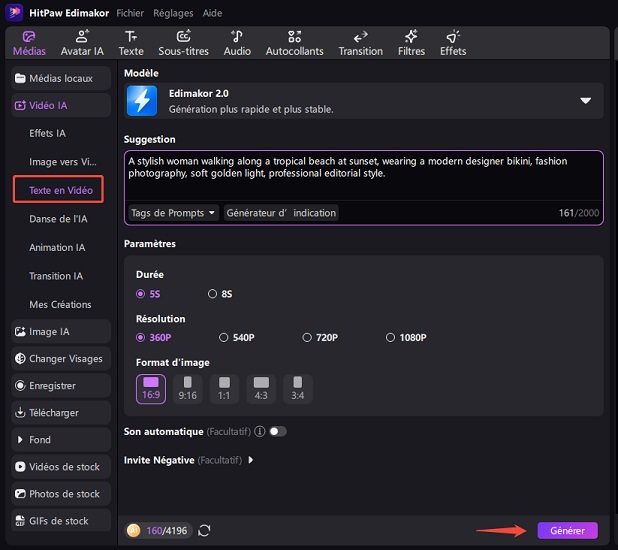Select 720P resolution
Screen dimensions: 618x550
pyautogui.click(x=320, y=338)
